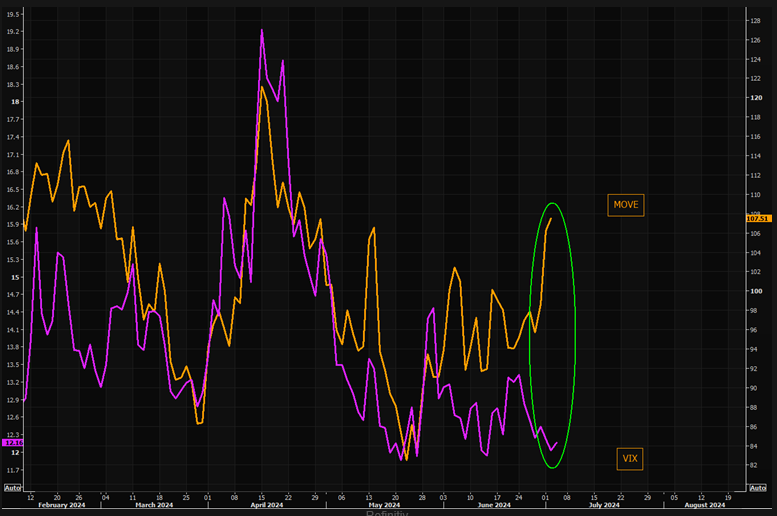Click the bold 18 left-axis value

(14, 101)
